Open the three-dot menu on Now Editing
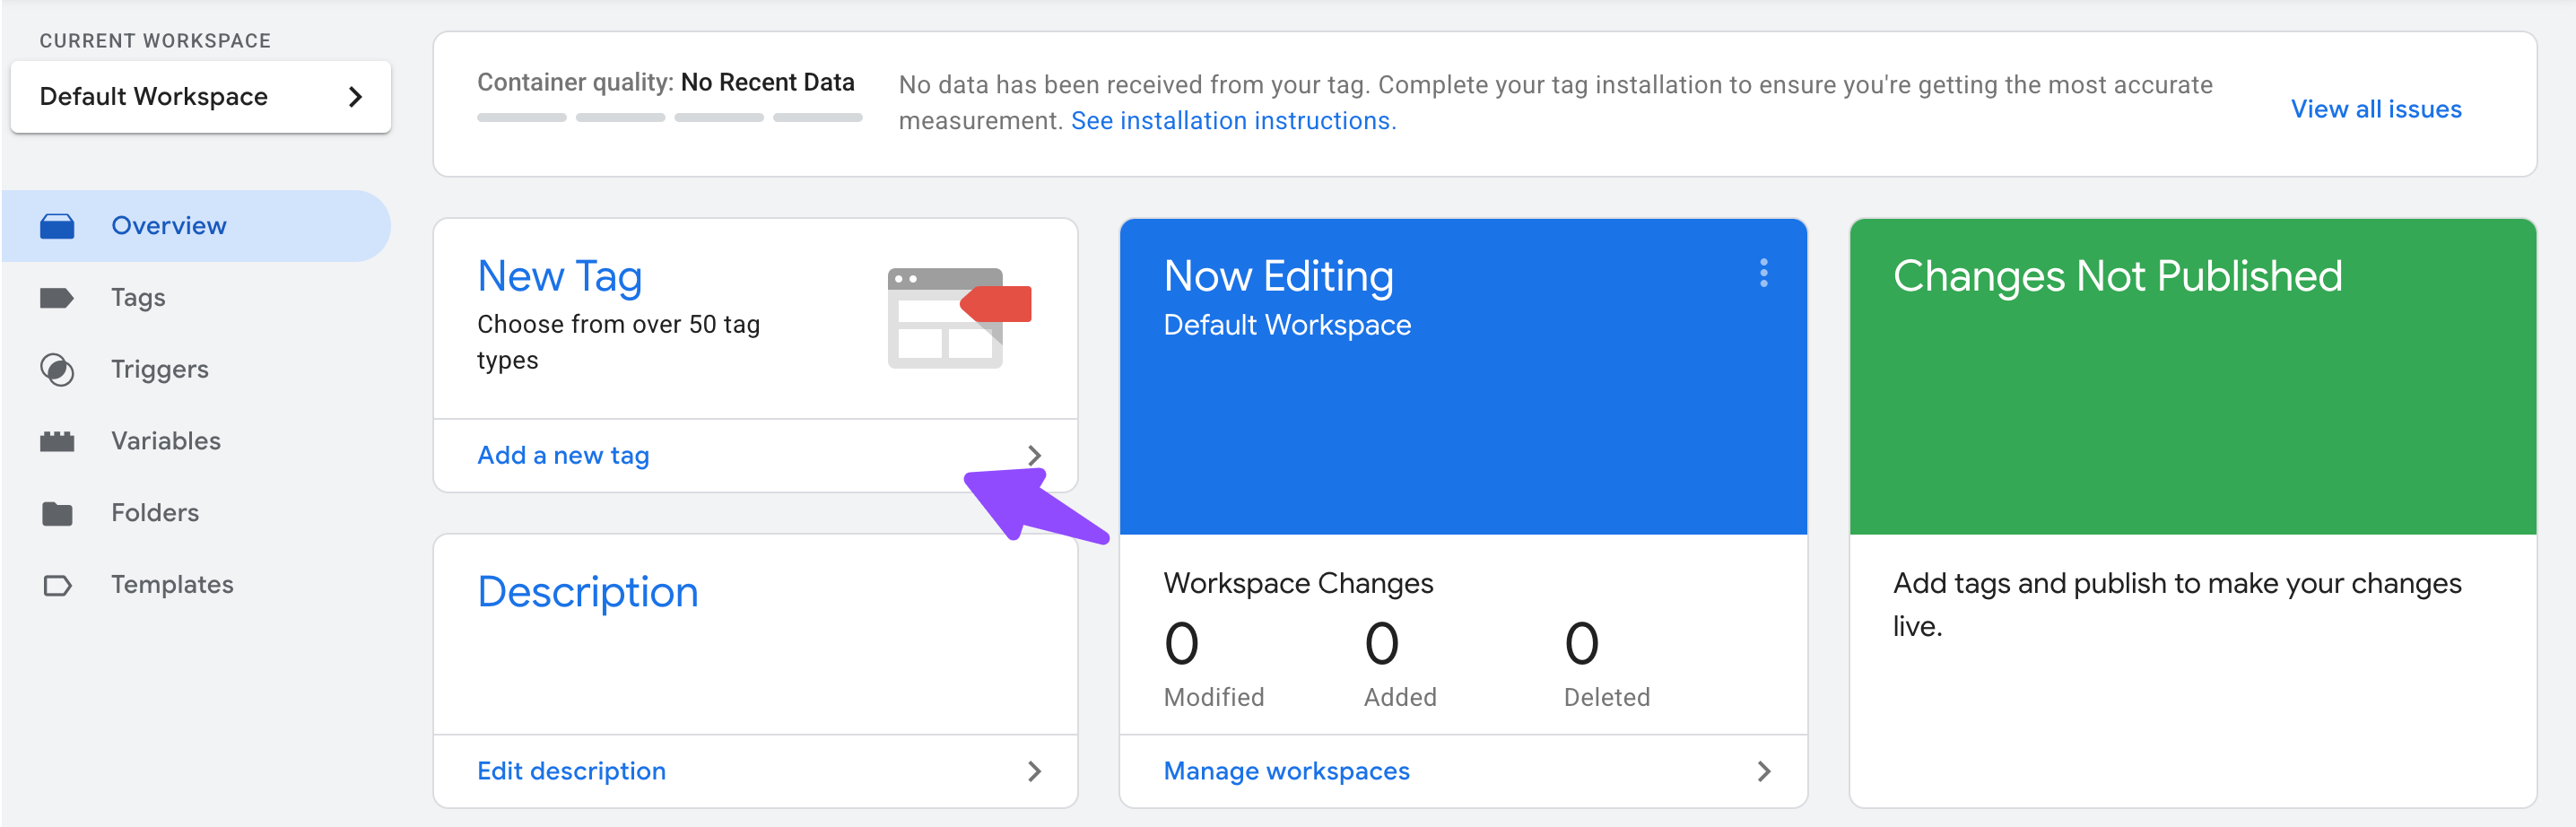 [1763, 273]
